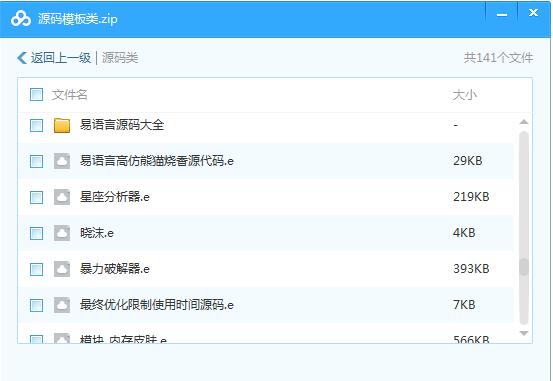Click 返回上一级 to go back
The height and width of the screenshot is (381, 553).
point(61,58)
